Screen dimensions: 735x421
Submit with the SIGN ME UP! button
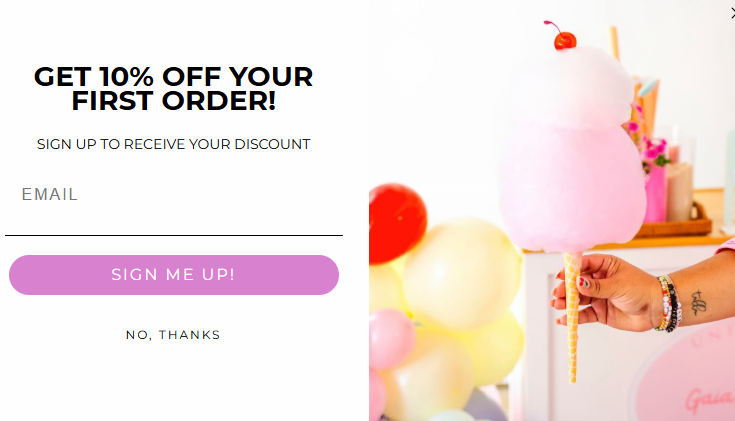[x=174, y=275]
